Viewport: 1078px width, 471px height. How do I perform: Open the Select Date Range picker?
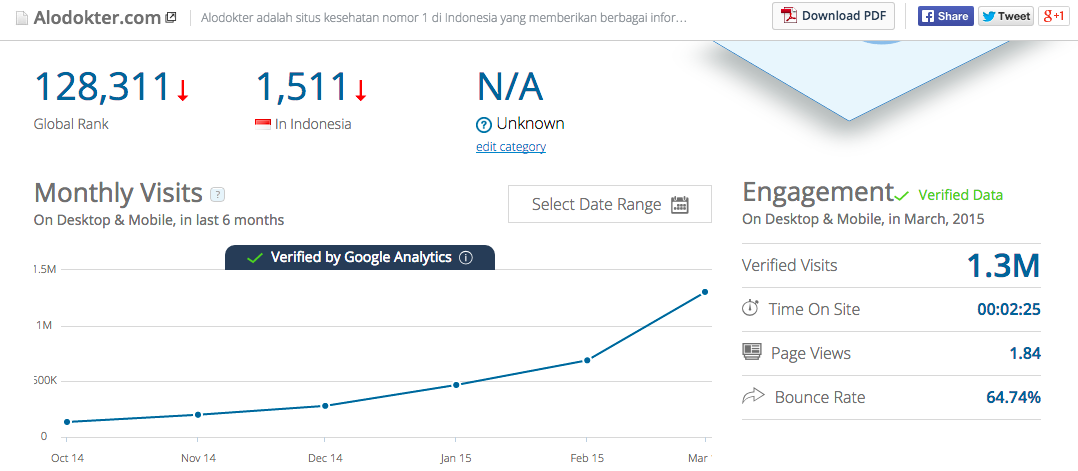610,204
